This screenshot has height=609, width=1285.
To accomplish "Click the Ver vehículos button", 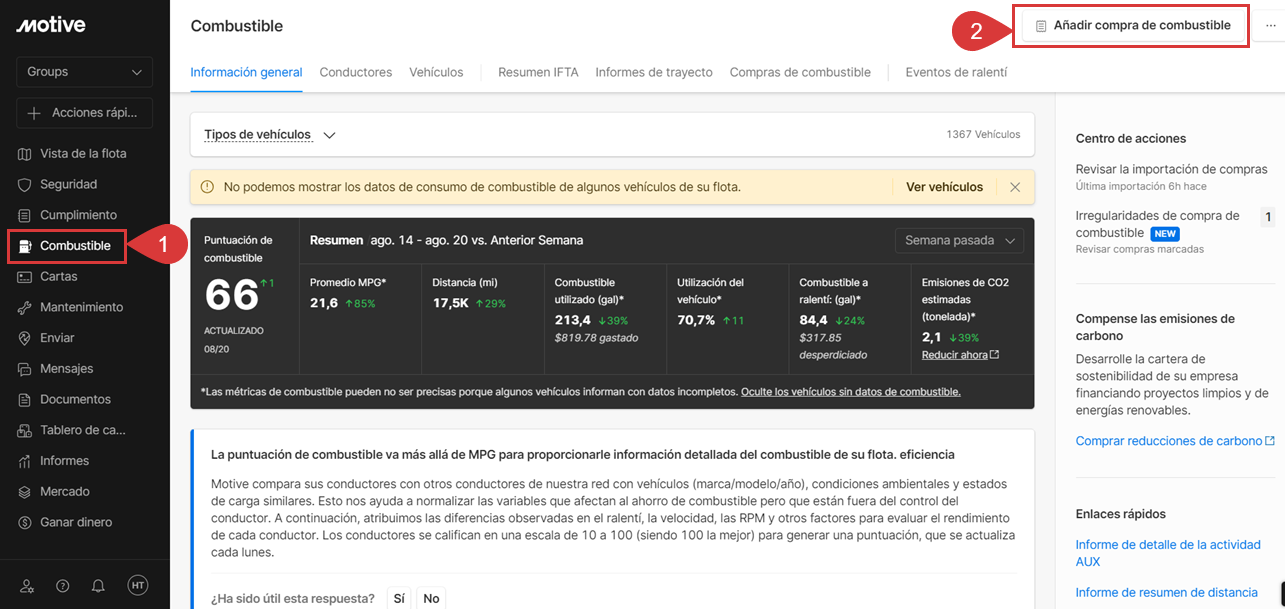I will pos(944,187).
